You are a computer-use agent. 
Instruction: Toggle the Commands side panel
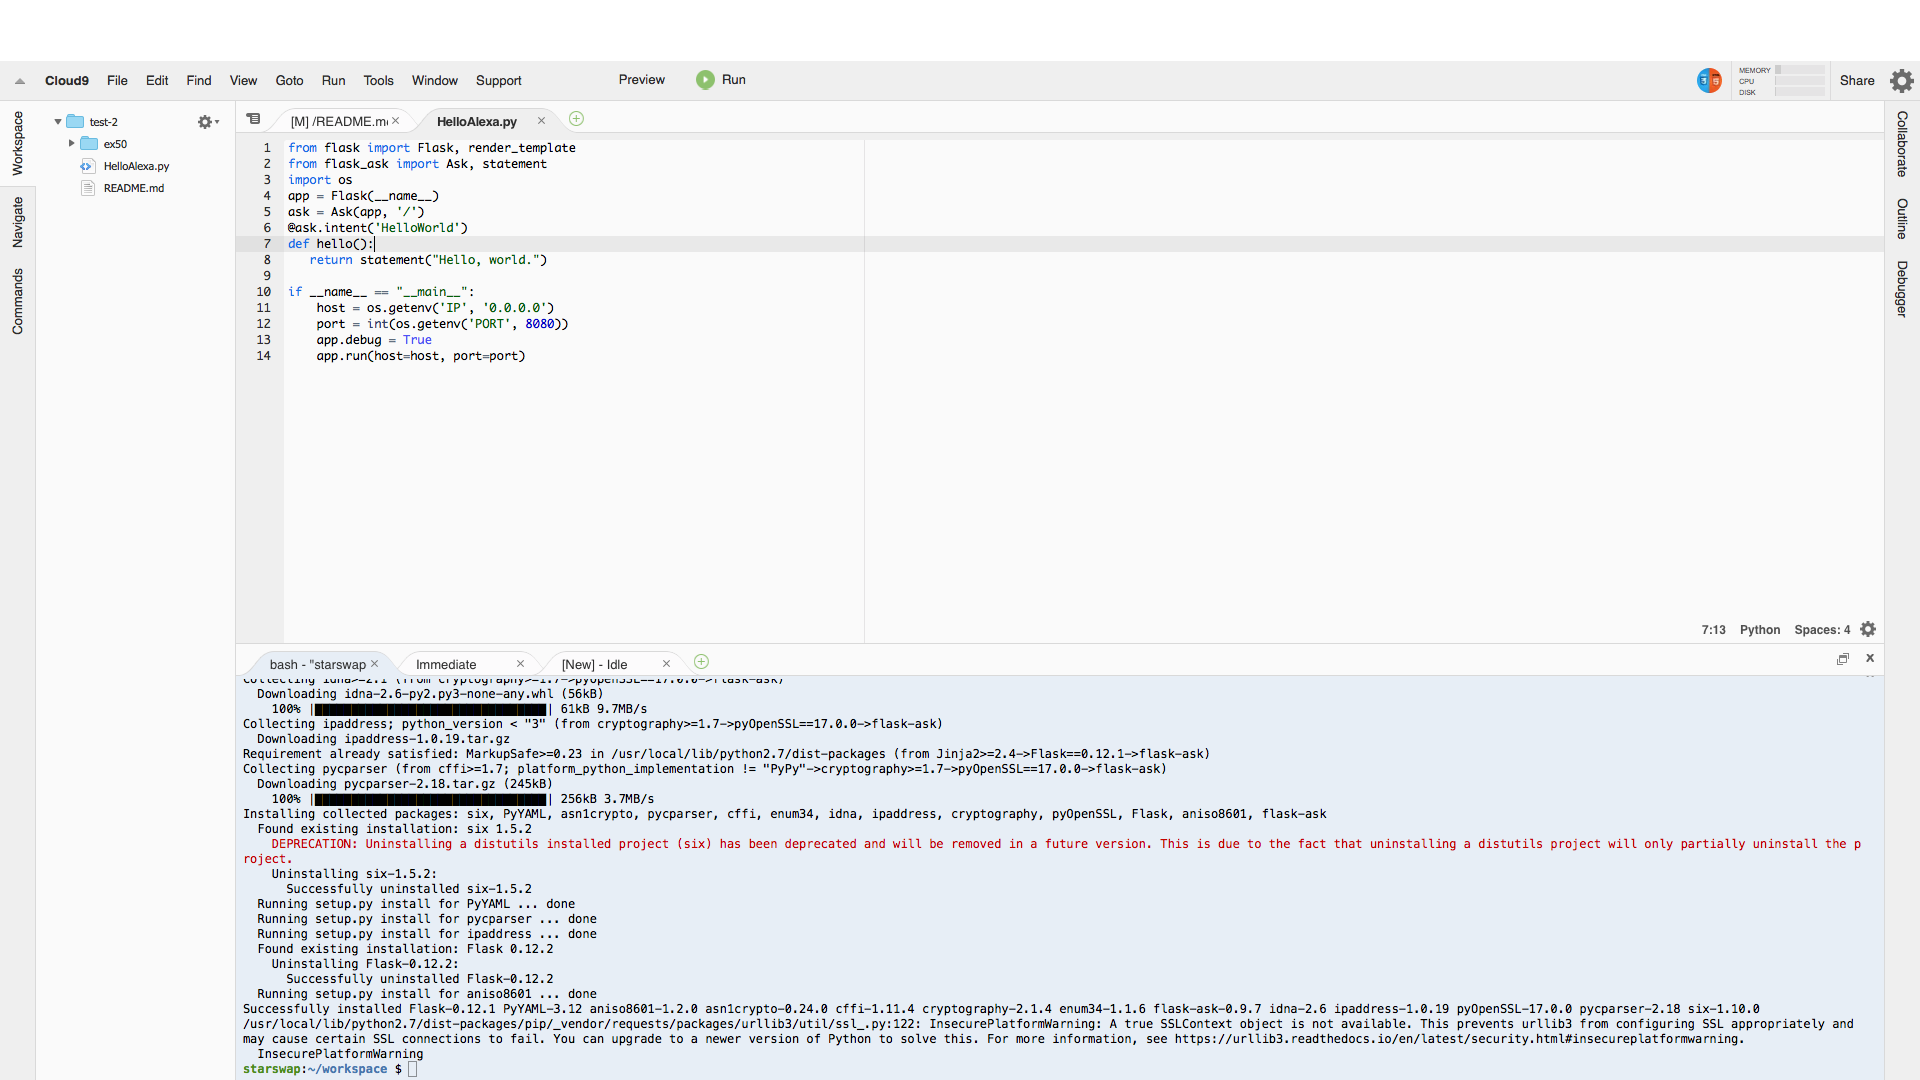click(x=17, y=301)
